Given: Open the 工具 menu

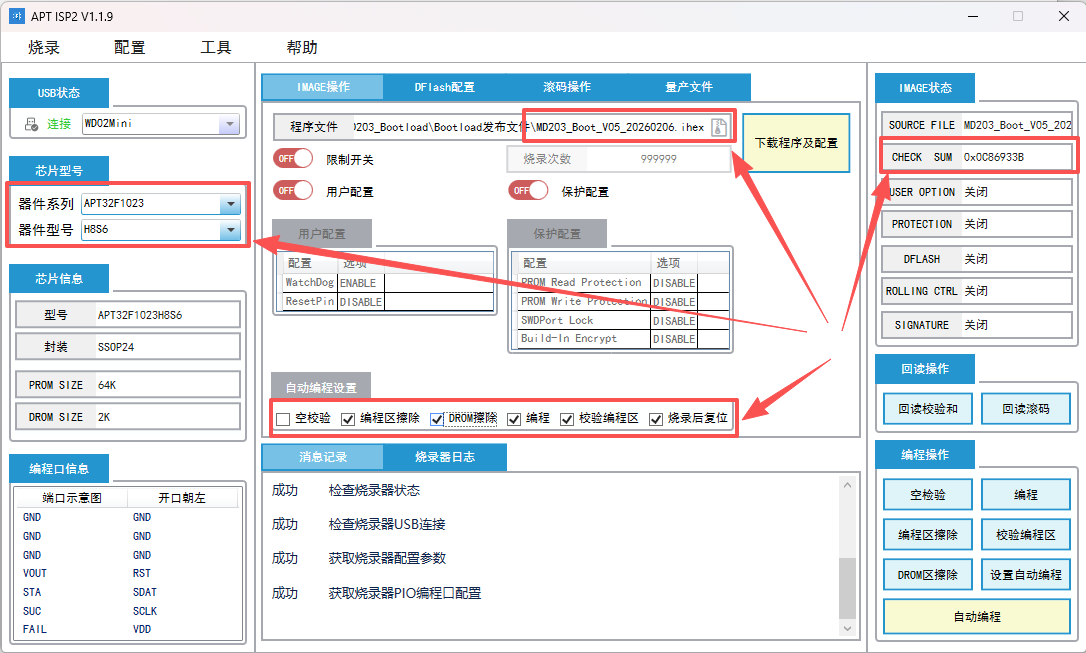Looking at the screenshot, I should point(216,47).
